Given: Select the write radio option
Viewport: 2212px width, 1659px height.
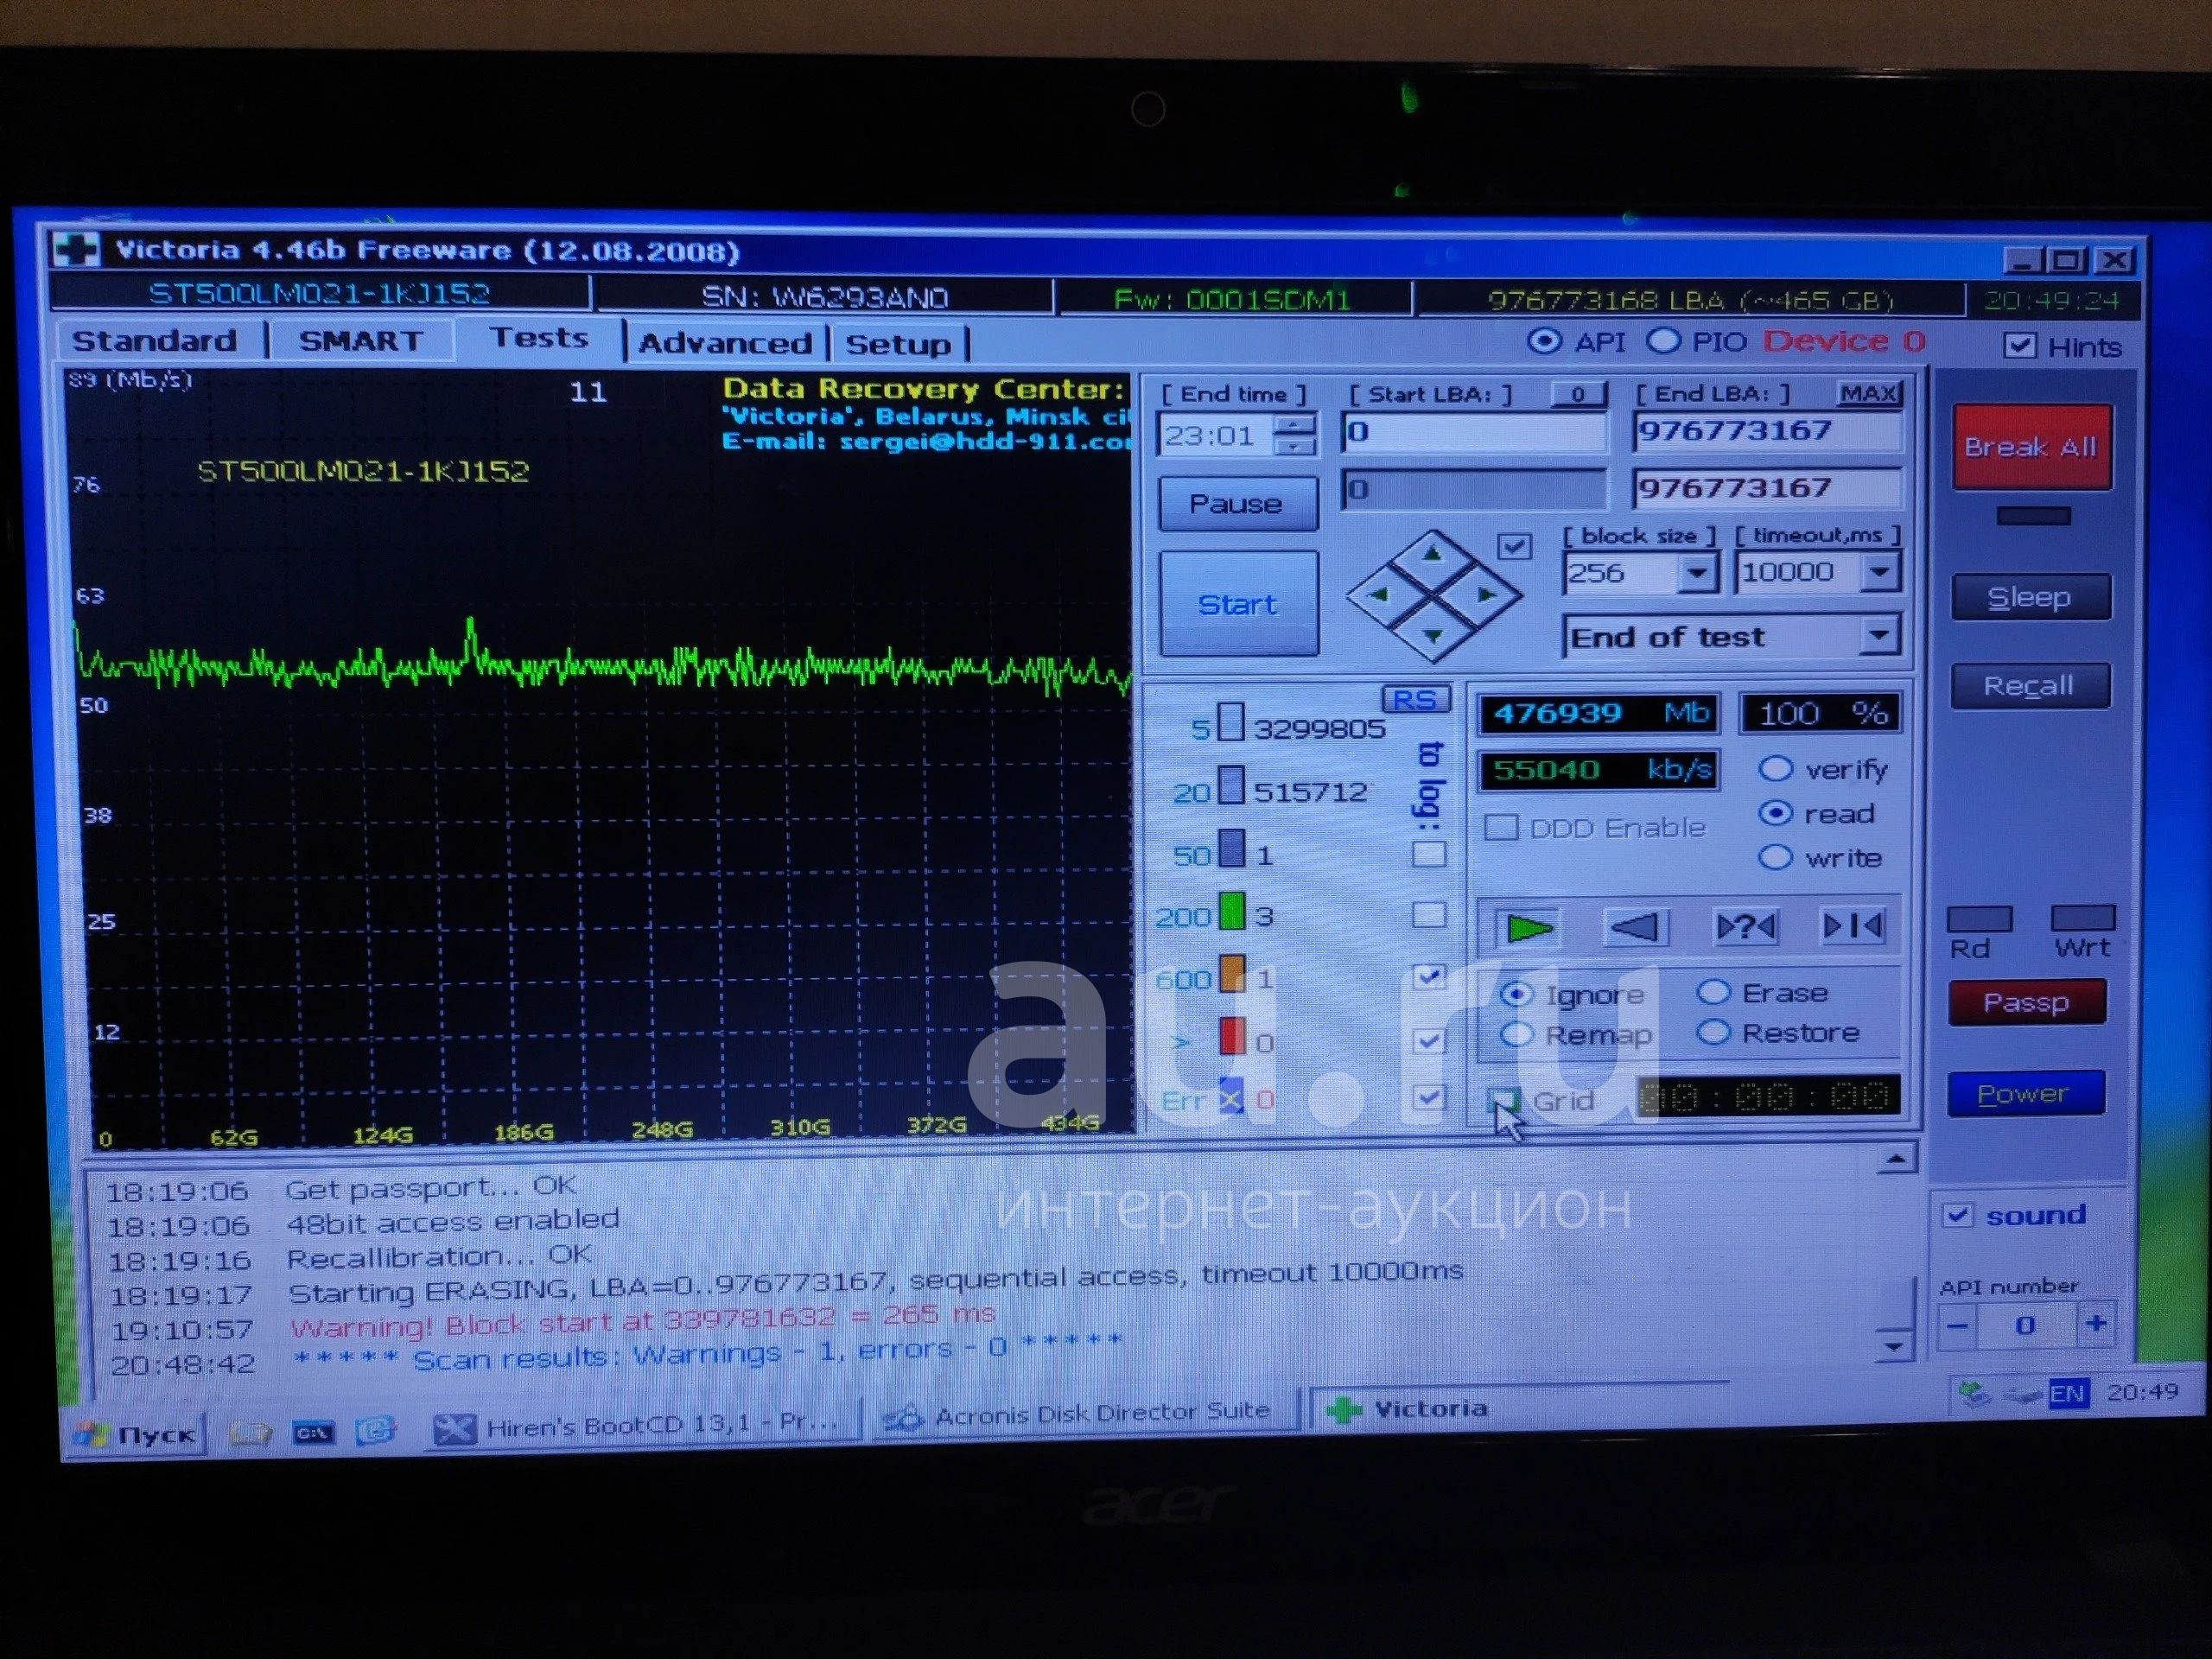Looking at the screenshot, I should (x=1775, y=857).
